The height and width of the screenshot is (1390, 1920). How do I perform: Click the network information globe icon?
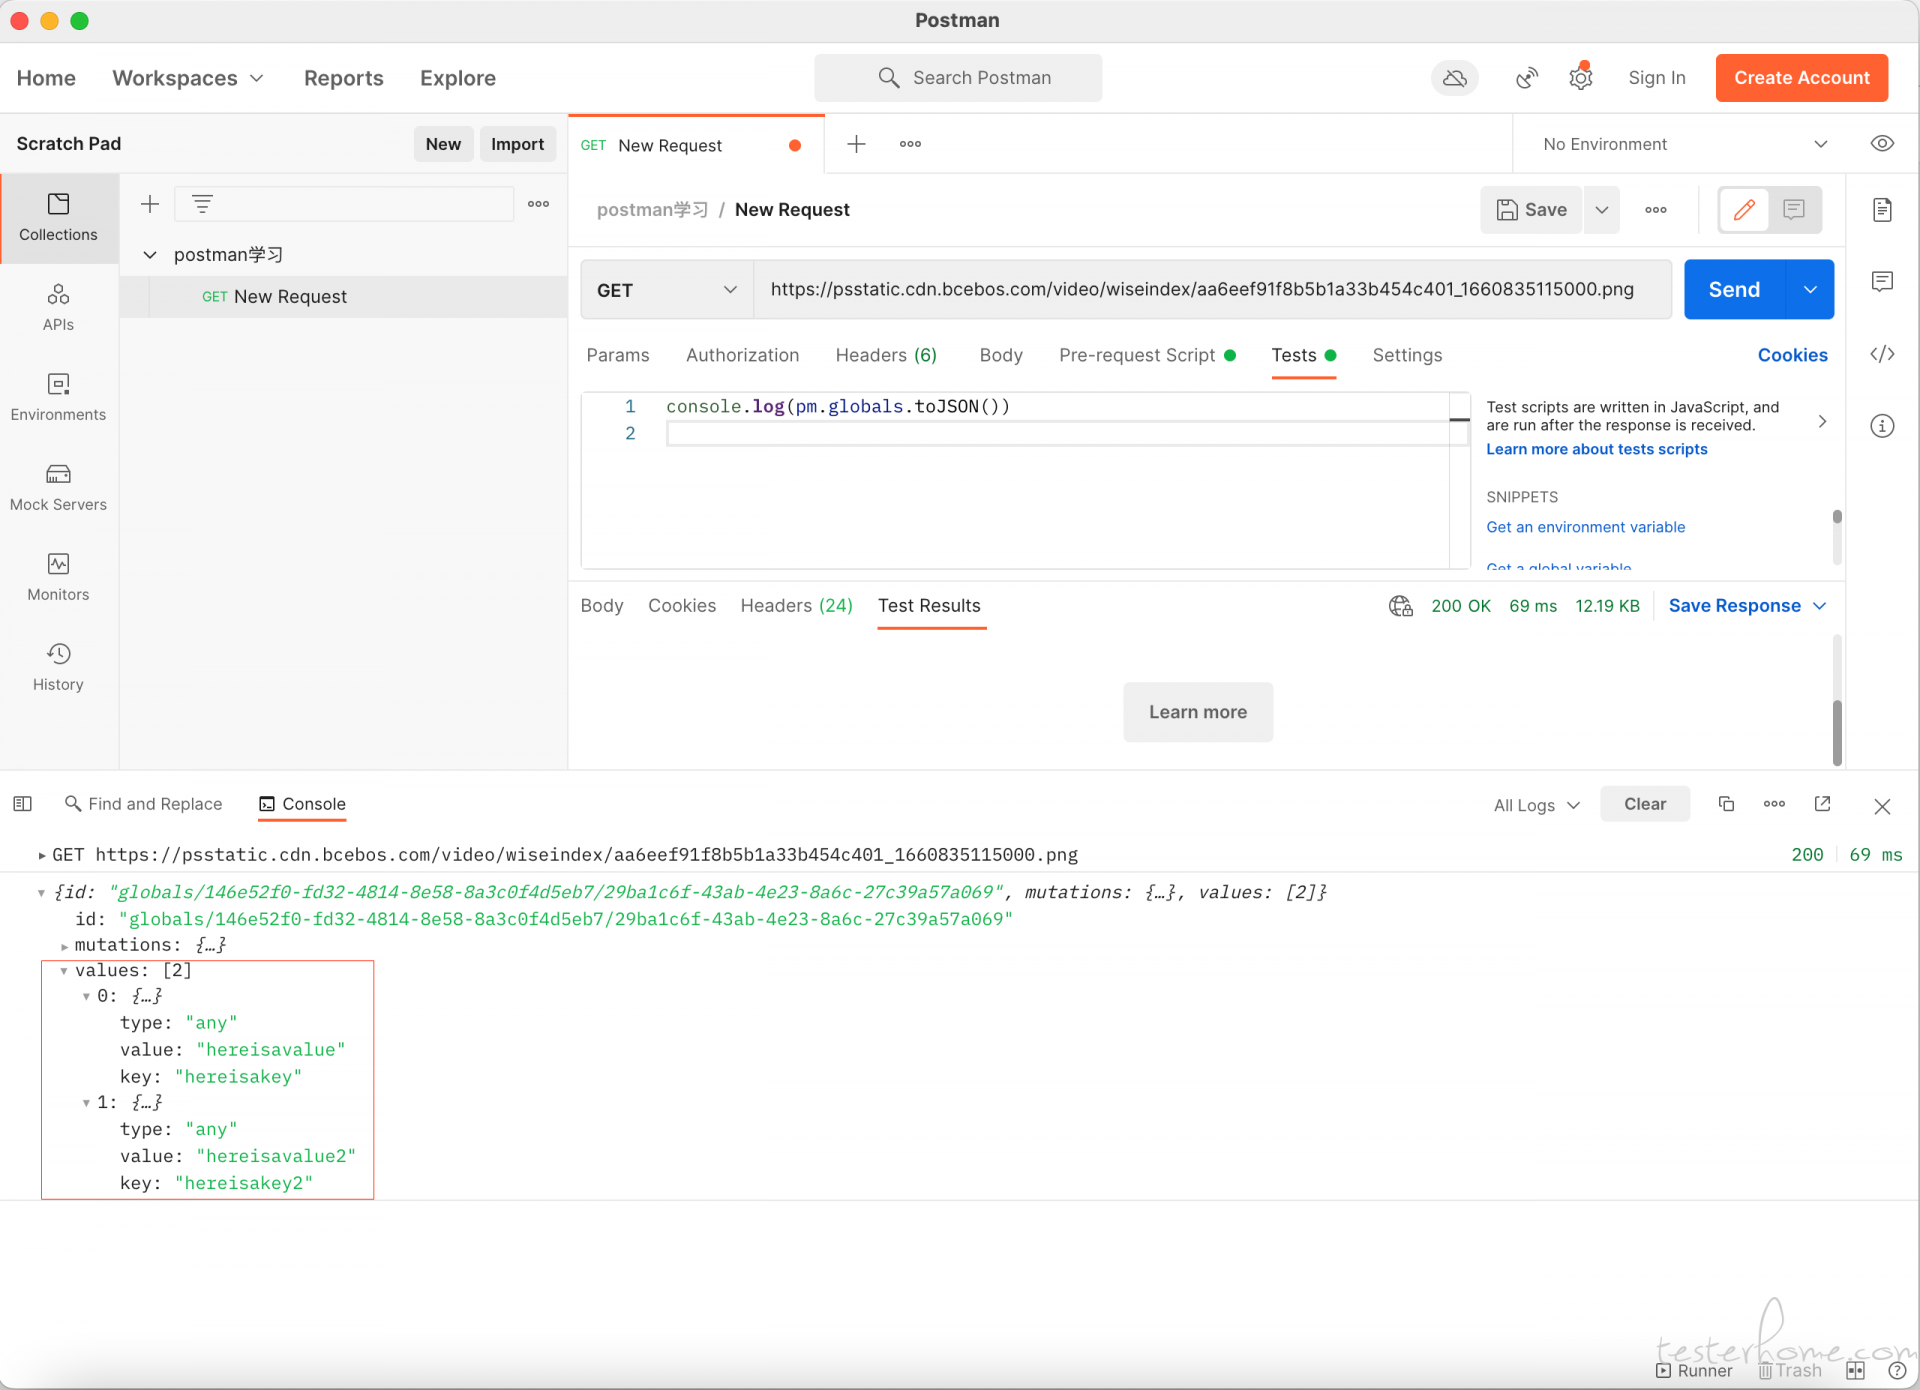1400,606
